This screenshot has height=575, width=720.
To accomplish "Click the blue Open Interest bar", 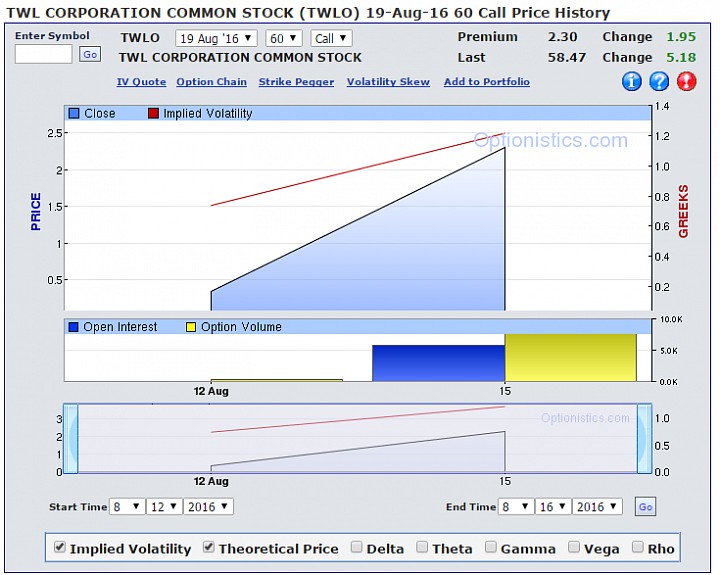I will coord(439,363).
